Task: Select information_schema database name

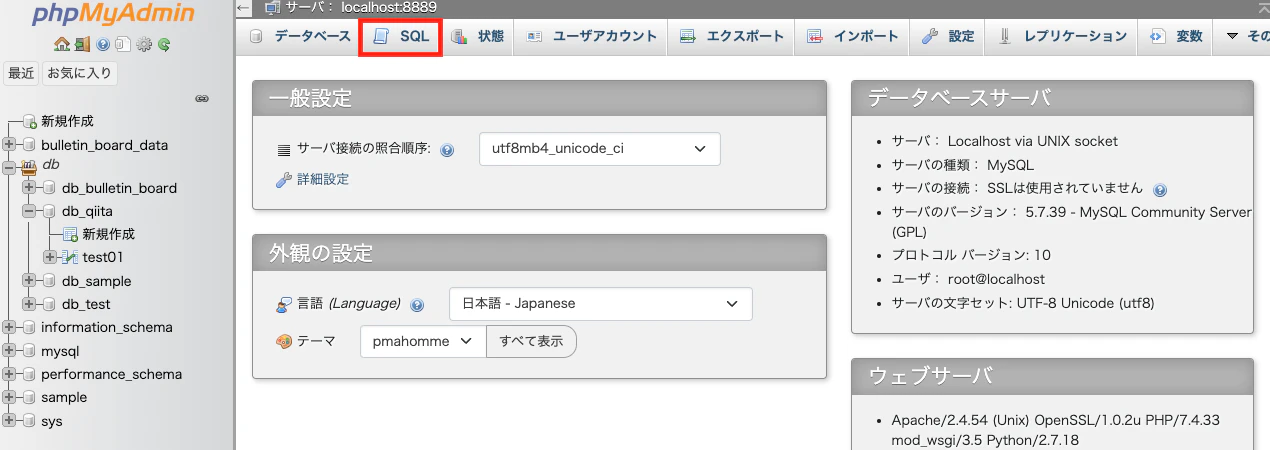Action: pyautogui.click(x=107, y=327)
